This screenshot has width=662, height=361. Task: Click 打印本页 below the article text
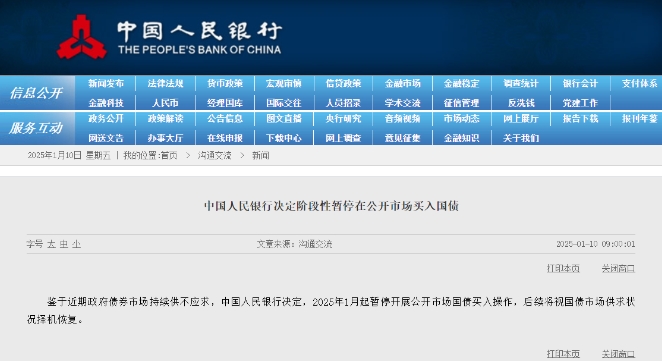point(563,353)
